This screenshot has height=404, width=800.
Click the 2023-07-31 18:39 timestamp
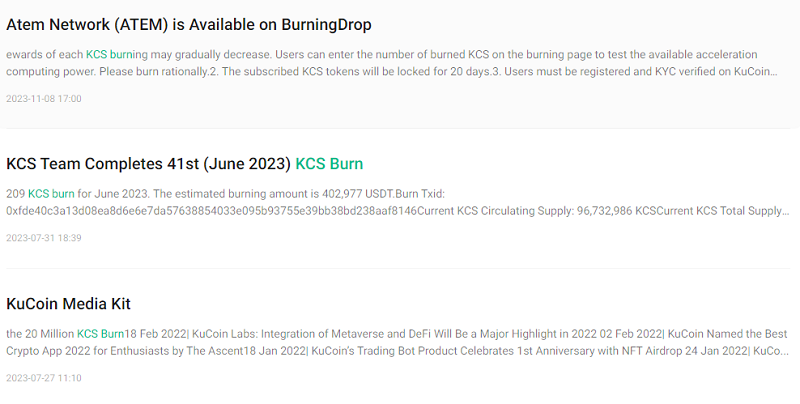click(44, 238)
